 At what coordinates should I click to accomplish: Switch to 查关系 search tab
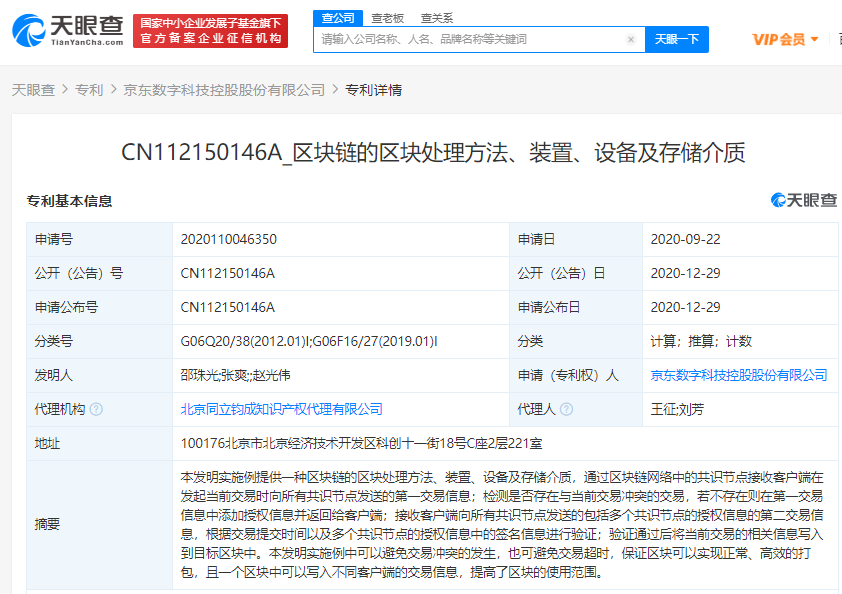[x=437, y=18]
